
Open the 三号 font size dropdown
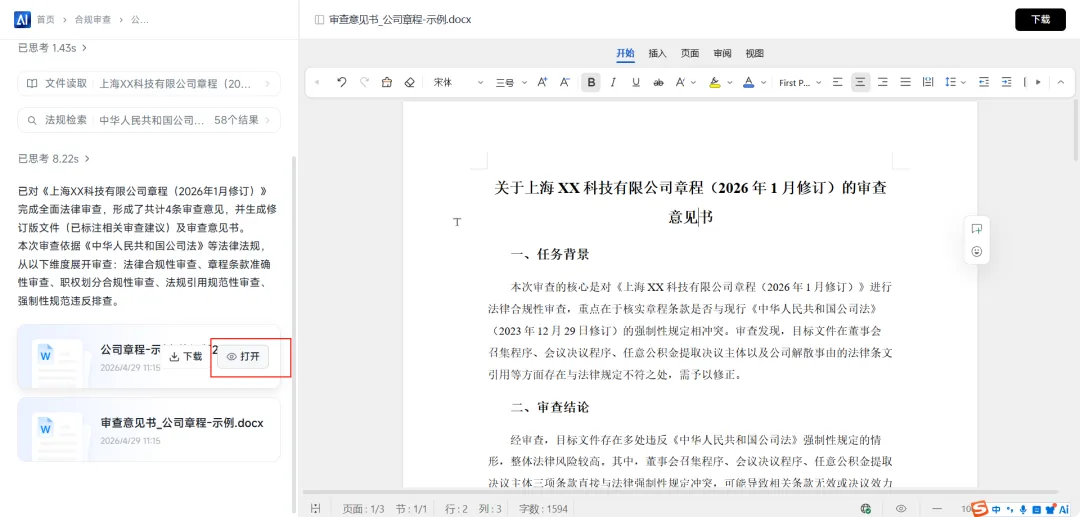coord(511,83)
